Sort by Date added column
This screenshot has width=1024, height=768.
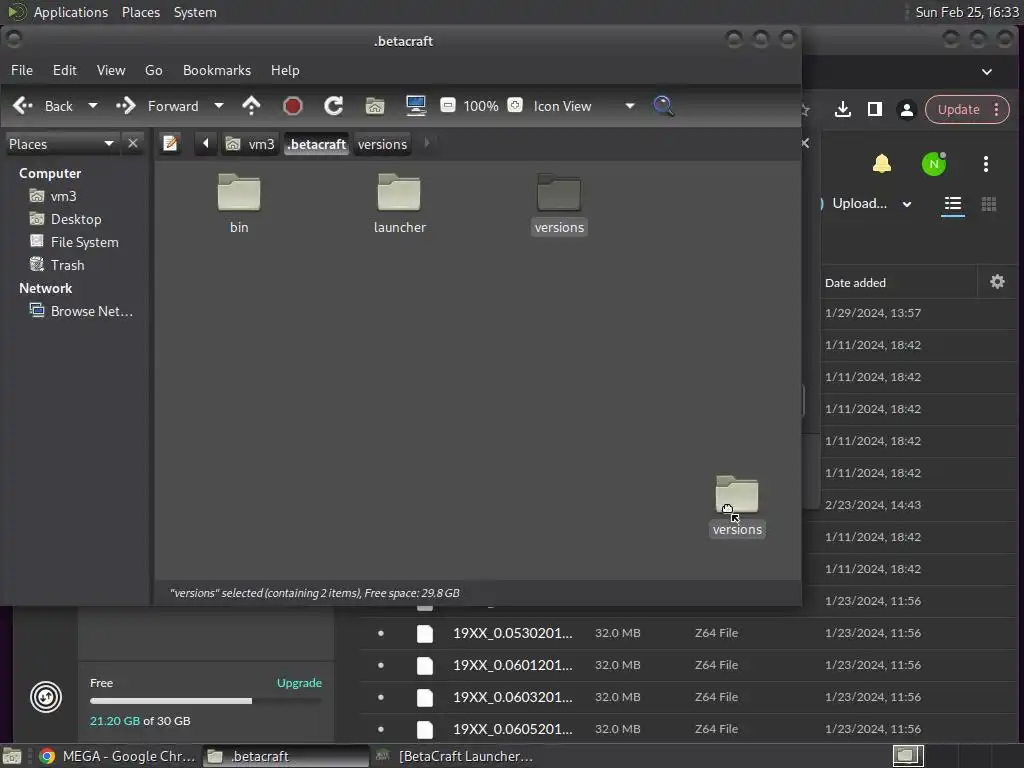855,282
